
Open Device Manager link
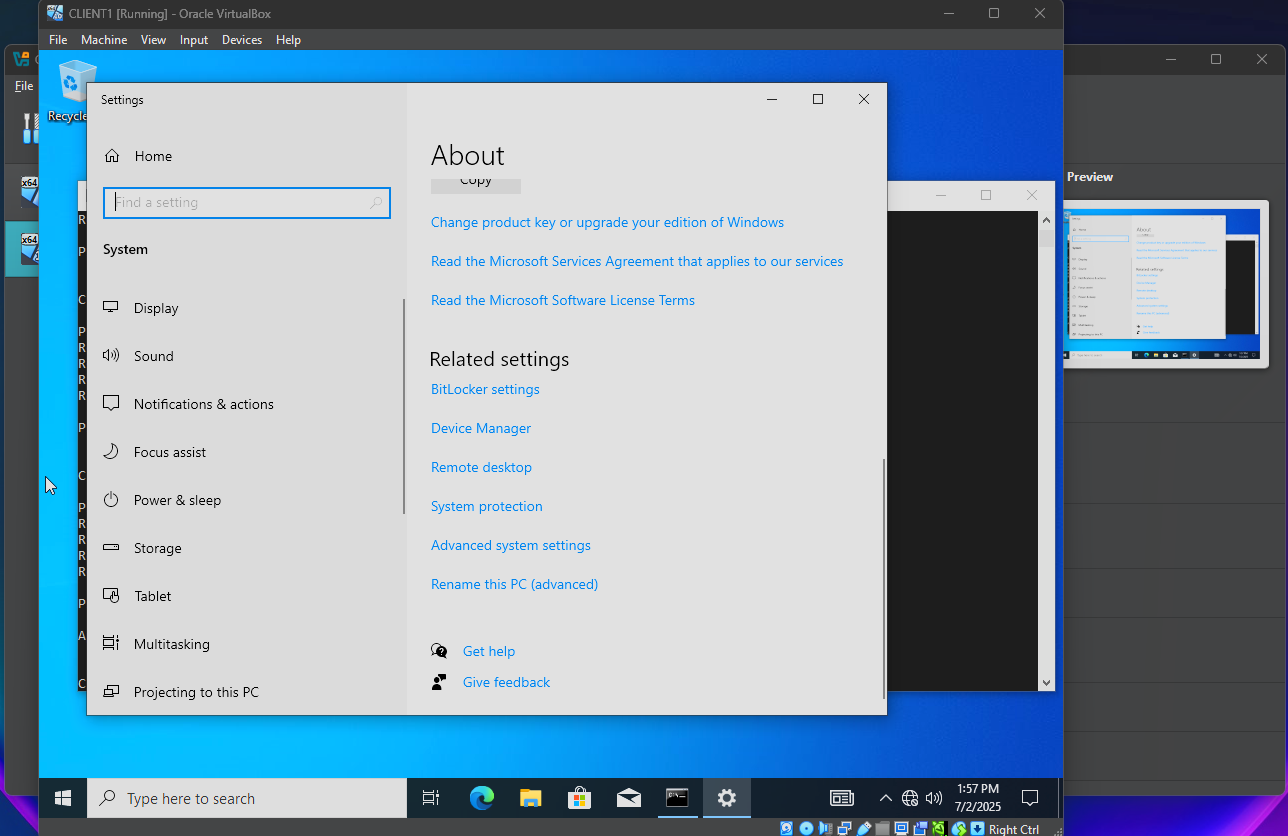(x=481, y=428)
